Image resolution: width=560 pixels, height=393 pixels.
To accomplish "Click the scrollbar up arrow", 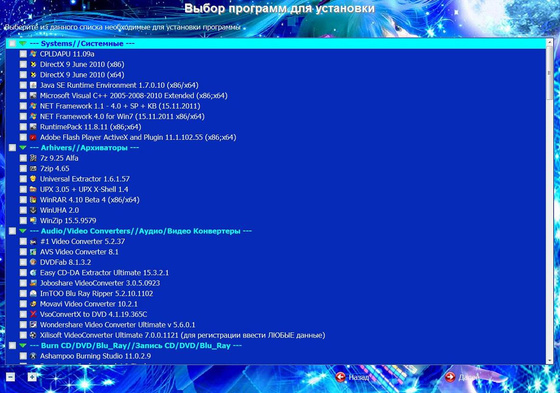I will coord(550,42).
